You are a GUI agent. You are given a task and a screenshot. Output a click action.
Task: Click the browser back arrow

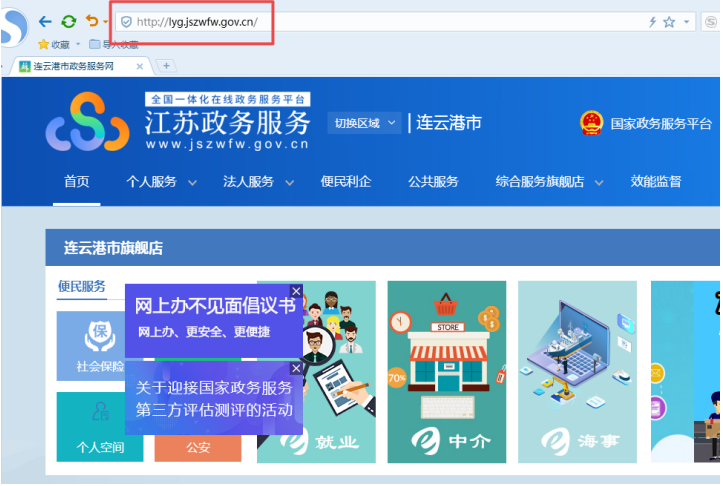[45, 22]
